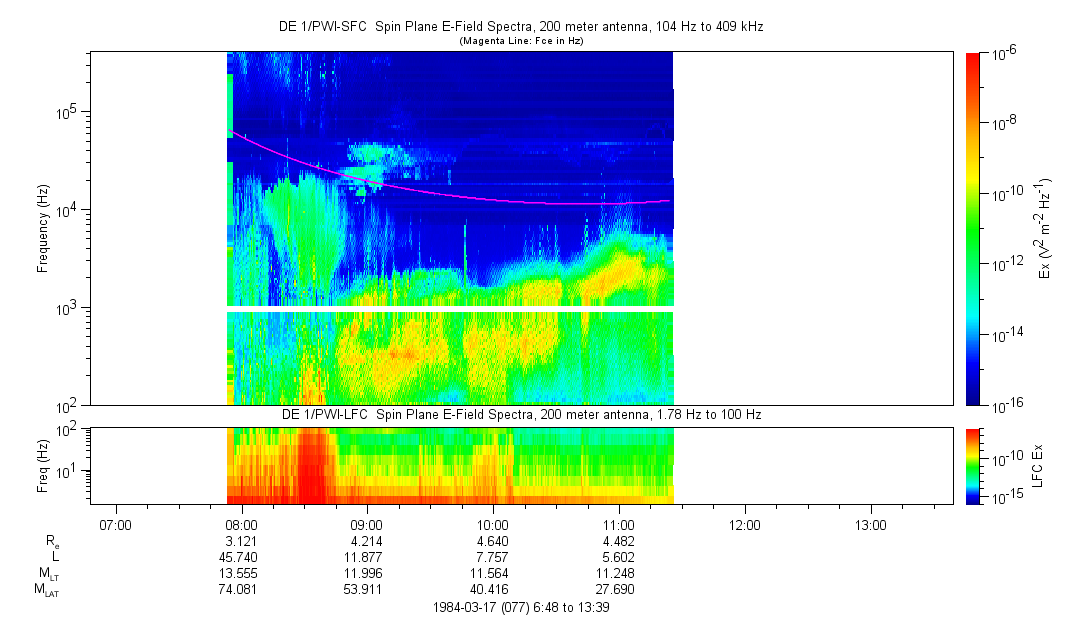Click the Re value 4.640
The height and width of the screenshot is (620, 1083).
(493, 541)
